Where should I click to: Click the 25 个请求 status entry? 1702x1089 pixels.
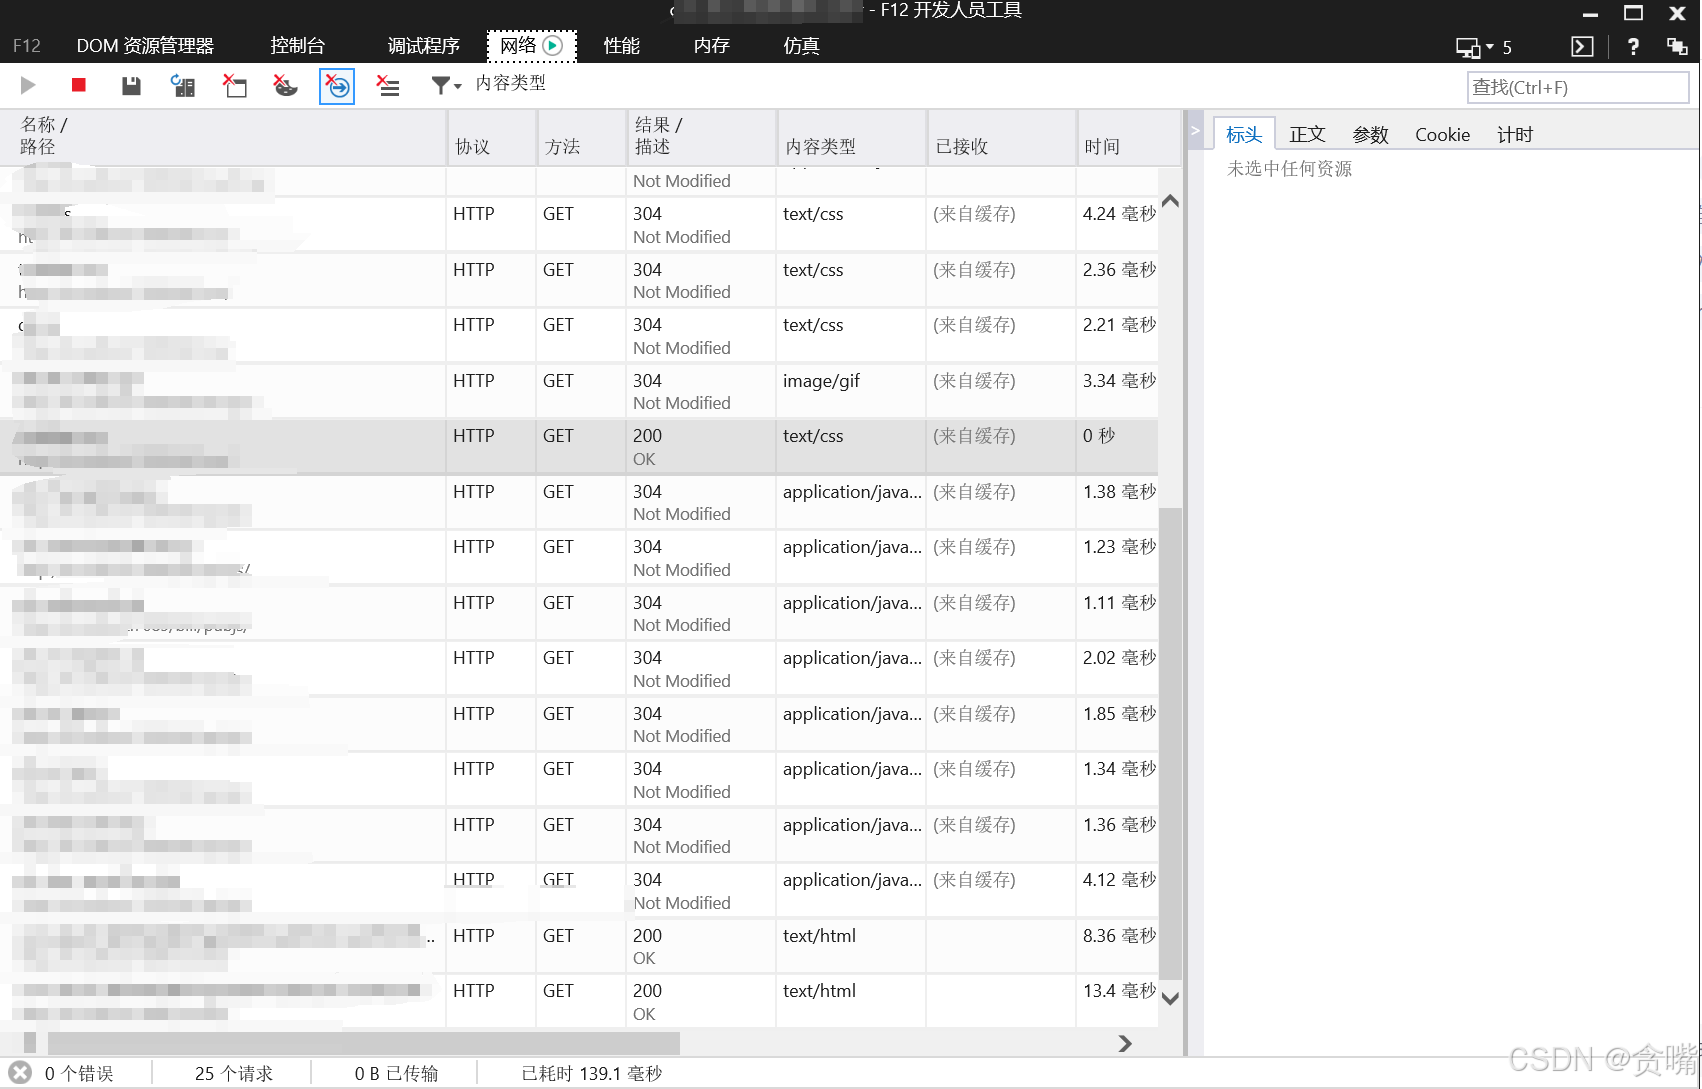pyautogui.click(x=233, y=1073)
